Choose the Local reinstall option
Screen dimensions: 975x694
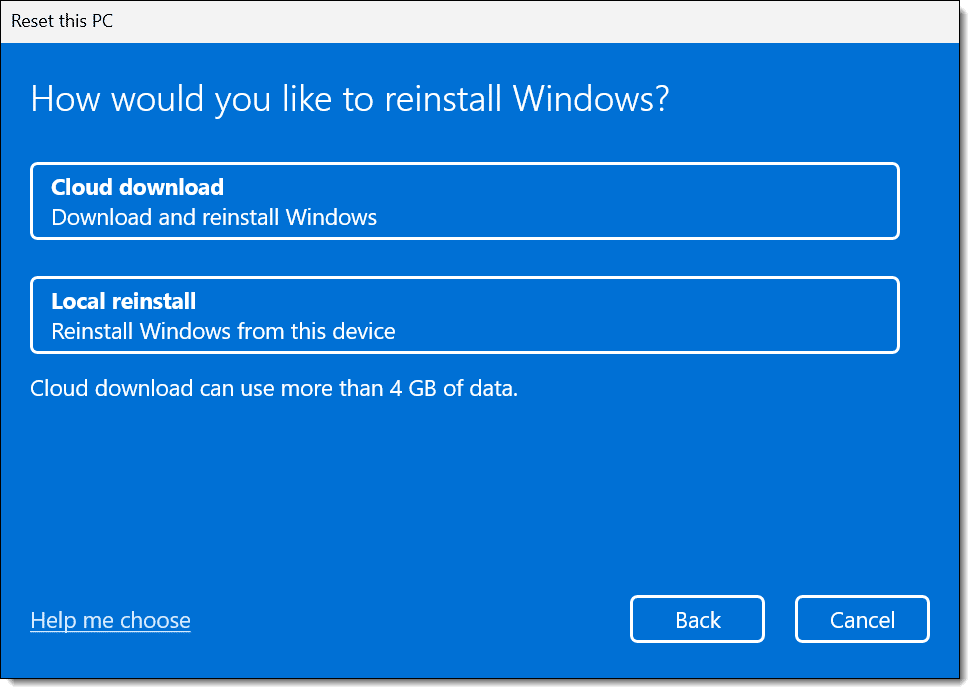(464, 315)
